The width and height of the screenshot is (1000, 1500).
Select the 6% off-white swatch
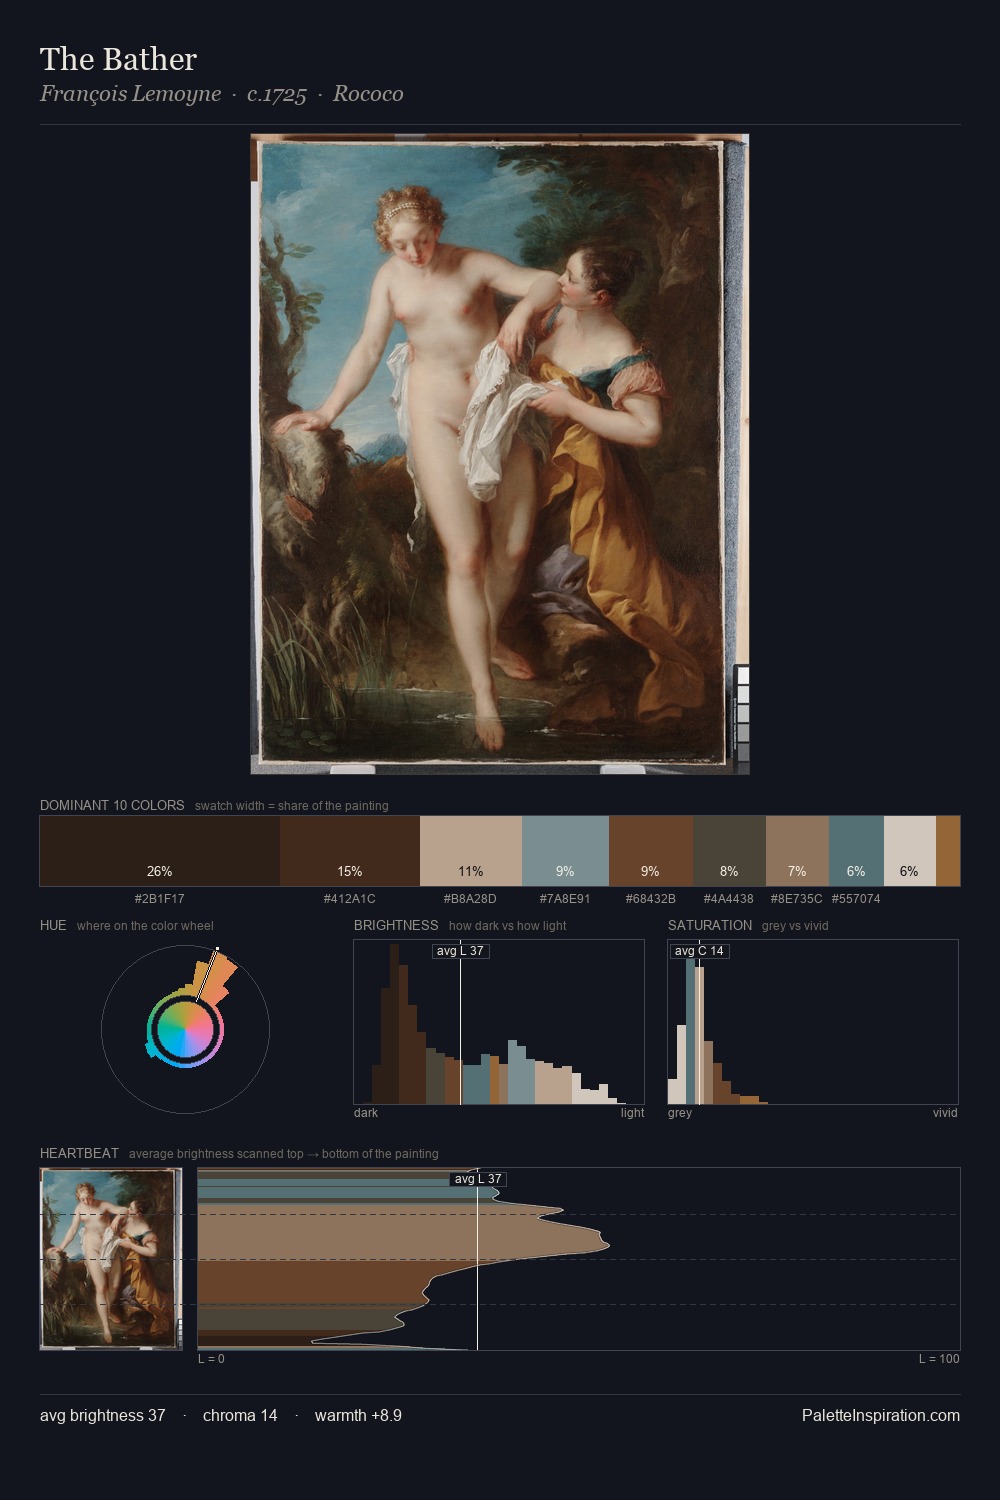point(910,851)
